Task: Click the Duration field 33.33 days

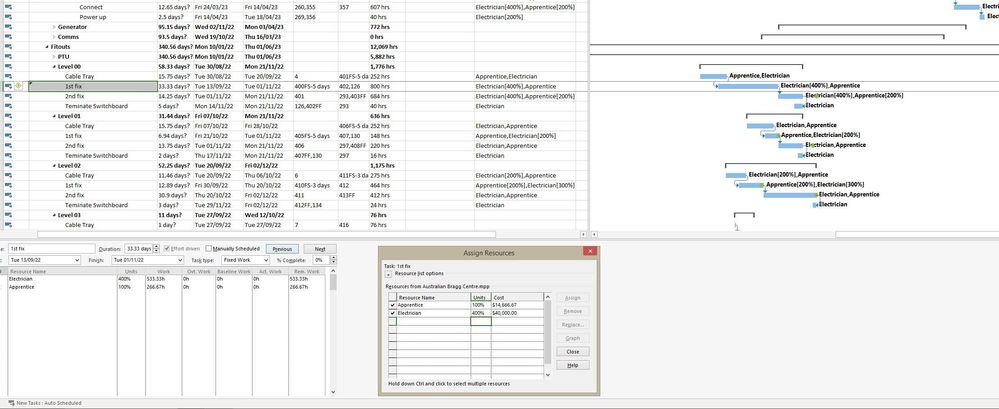Action: pyautogui.click(x=138, y=249)
